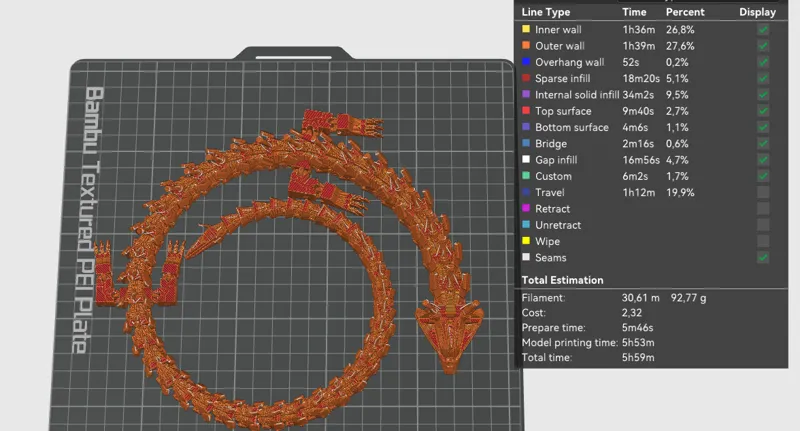
Task: Enable Wipe display checkbox
Action: pos(763,241)
